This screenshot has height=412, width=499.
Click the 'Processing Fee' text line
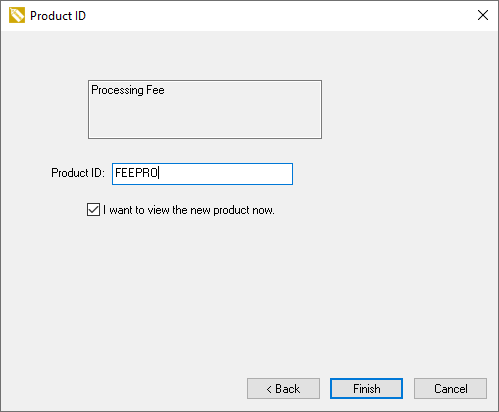pos(128,90)
